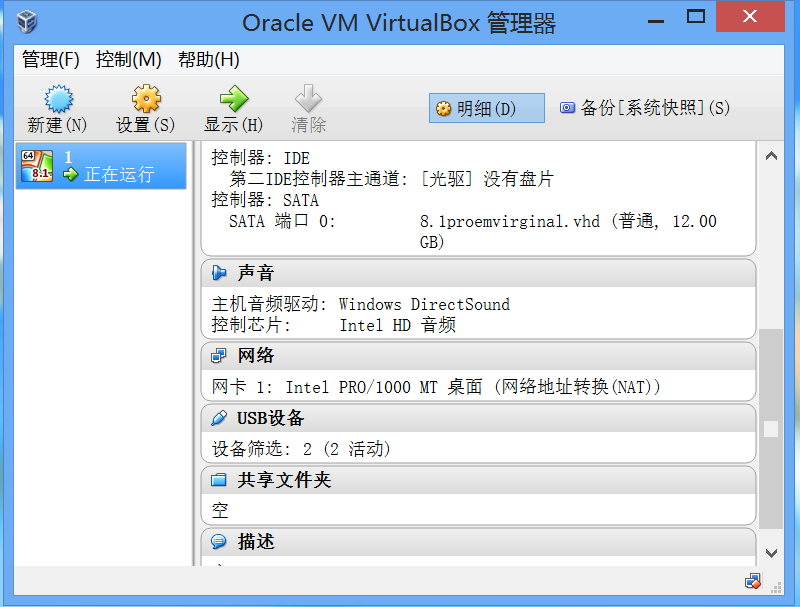Viewport: 800px width, 607px height.
Task: Select virtual machine 1 in the list
Action: [101, 166]
